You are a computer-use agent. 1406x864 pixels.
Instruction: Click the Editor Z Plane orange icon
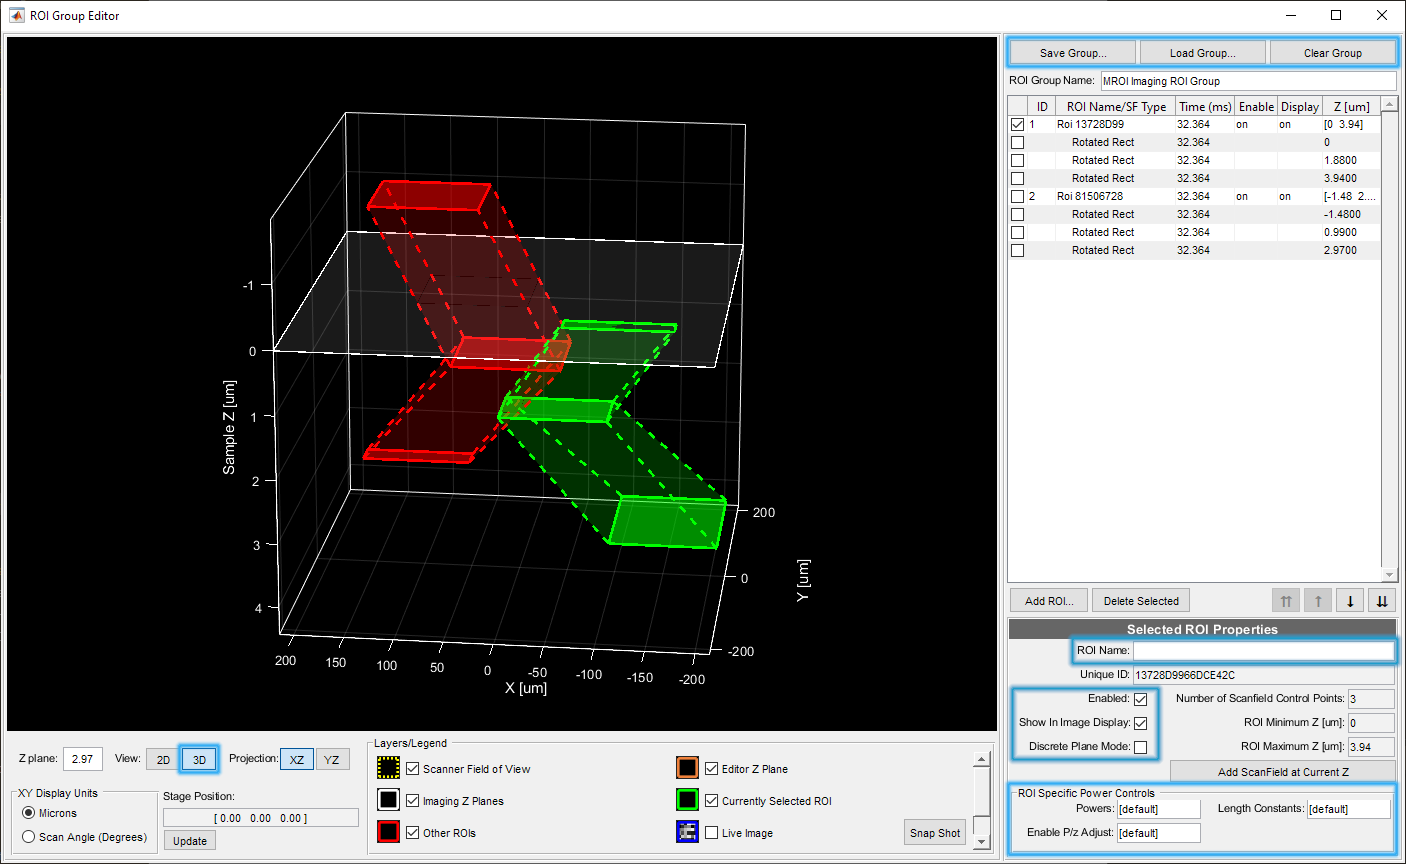pyautogui.click(x=687, y=768)
